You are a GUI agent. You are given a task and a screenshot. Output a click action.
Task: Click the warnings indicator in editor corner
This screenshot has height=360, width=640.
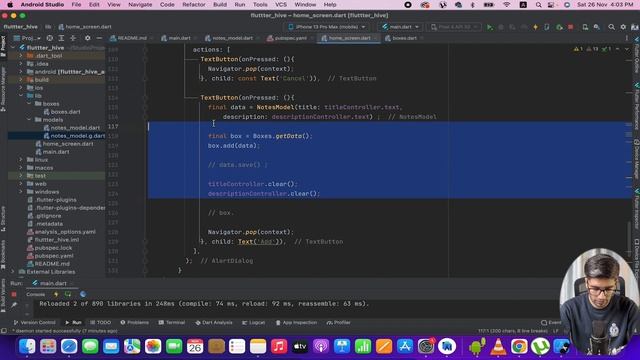coord(578,49)
